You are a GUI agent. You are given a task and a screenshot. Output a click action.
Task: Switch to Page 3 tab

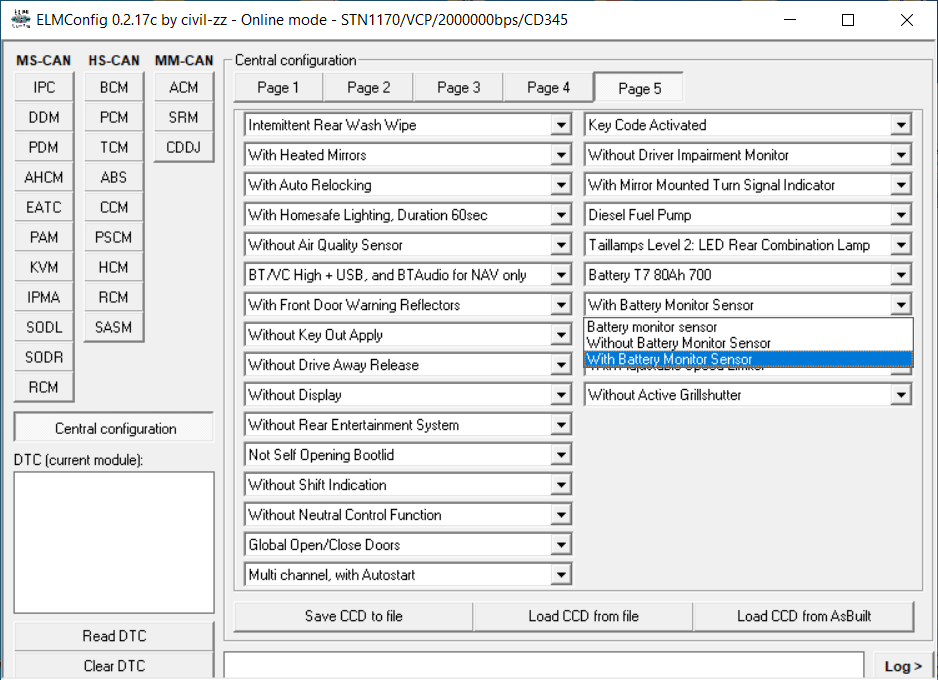[458, 88]
